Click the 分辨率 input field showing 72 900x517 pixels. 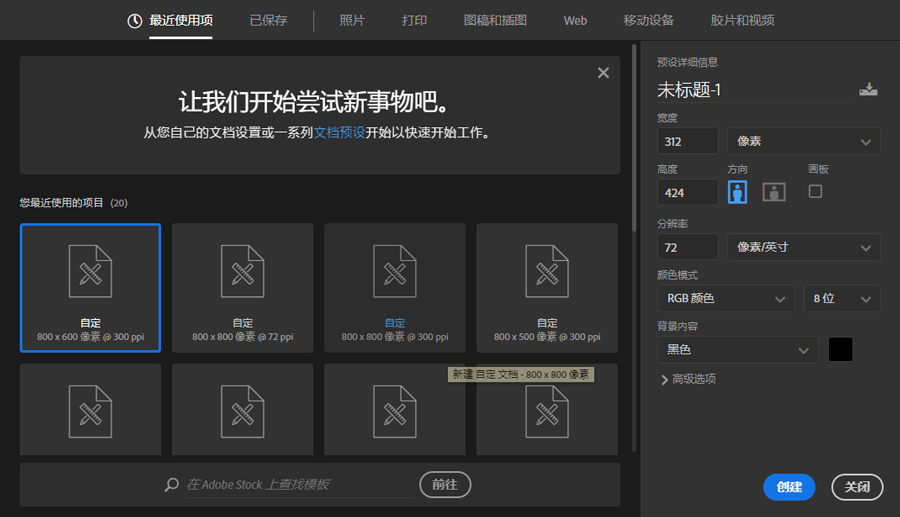pyautogui.click(x=688, y=247)
